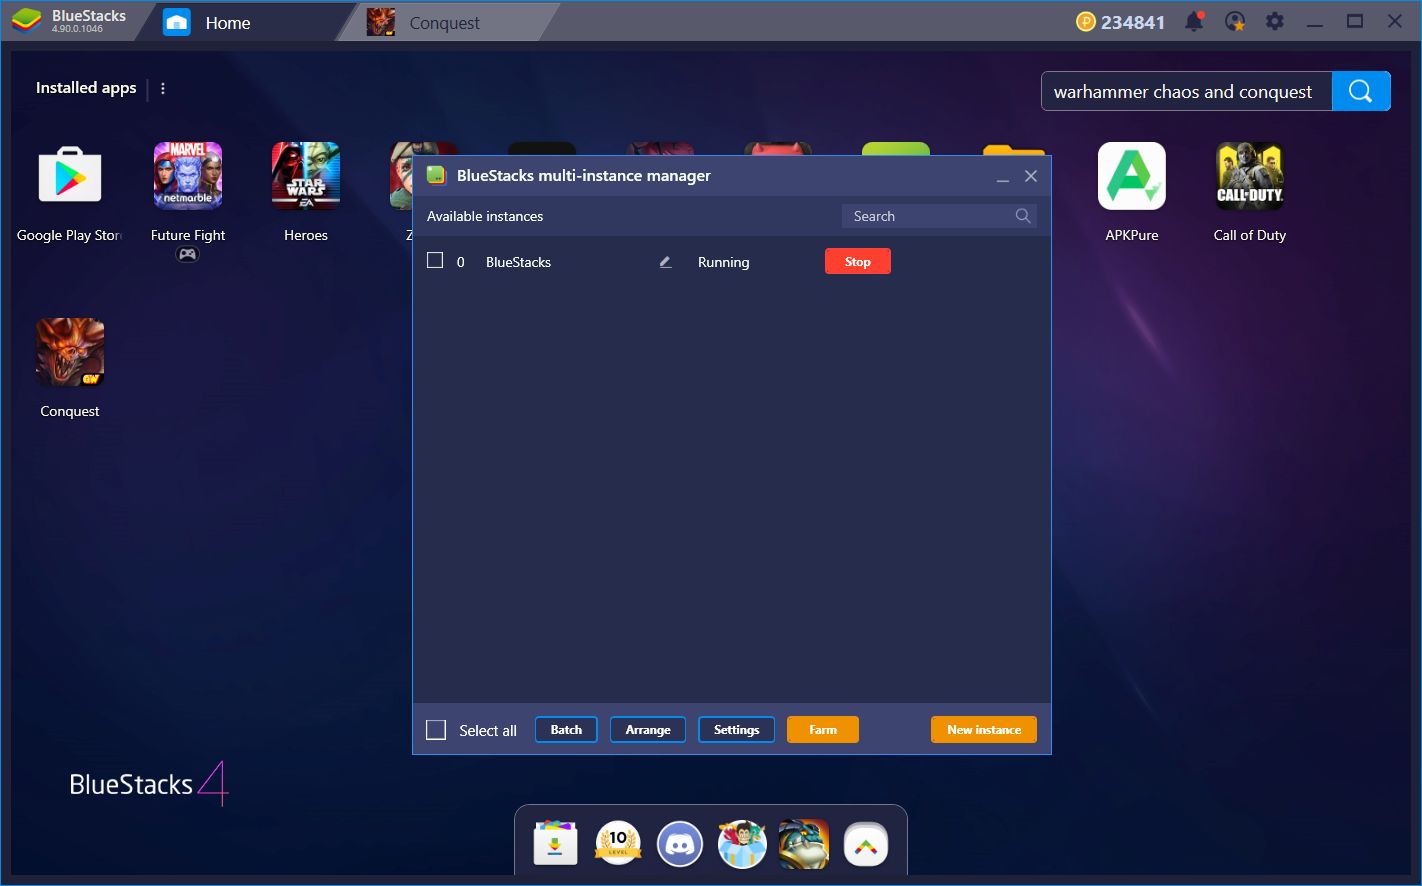Click the BlueStacks logo in the title bar

tap(27, 21)
